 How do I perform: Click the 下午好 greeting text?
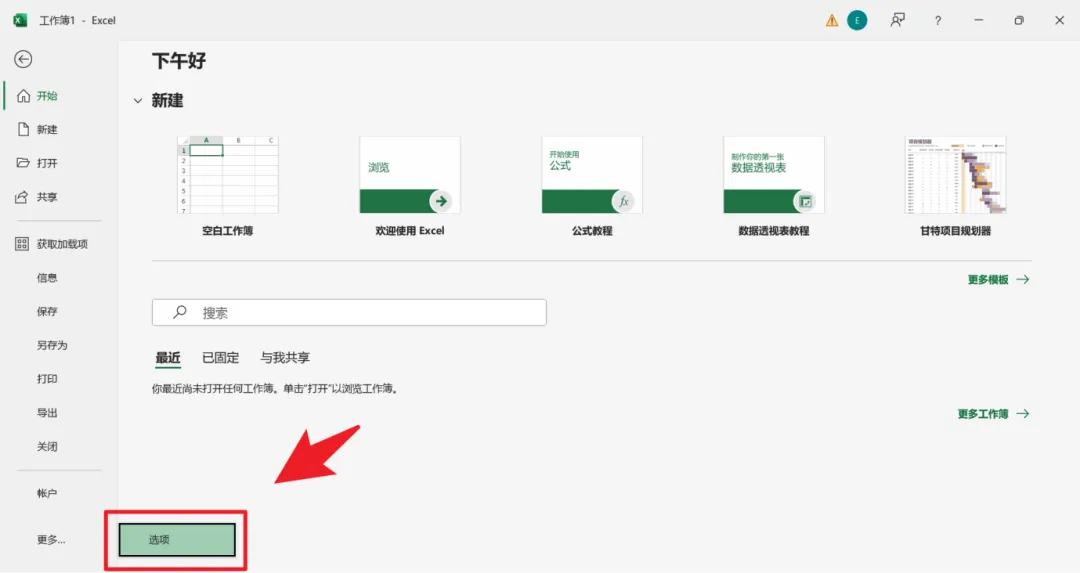(x=179, y=61)
